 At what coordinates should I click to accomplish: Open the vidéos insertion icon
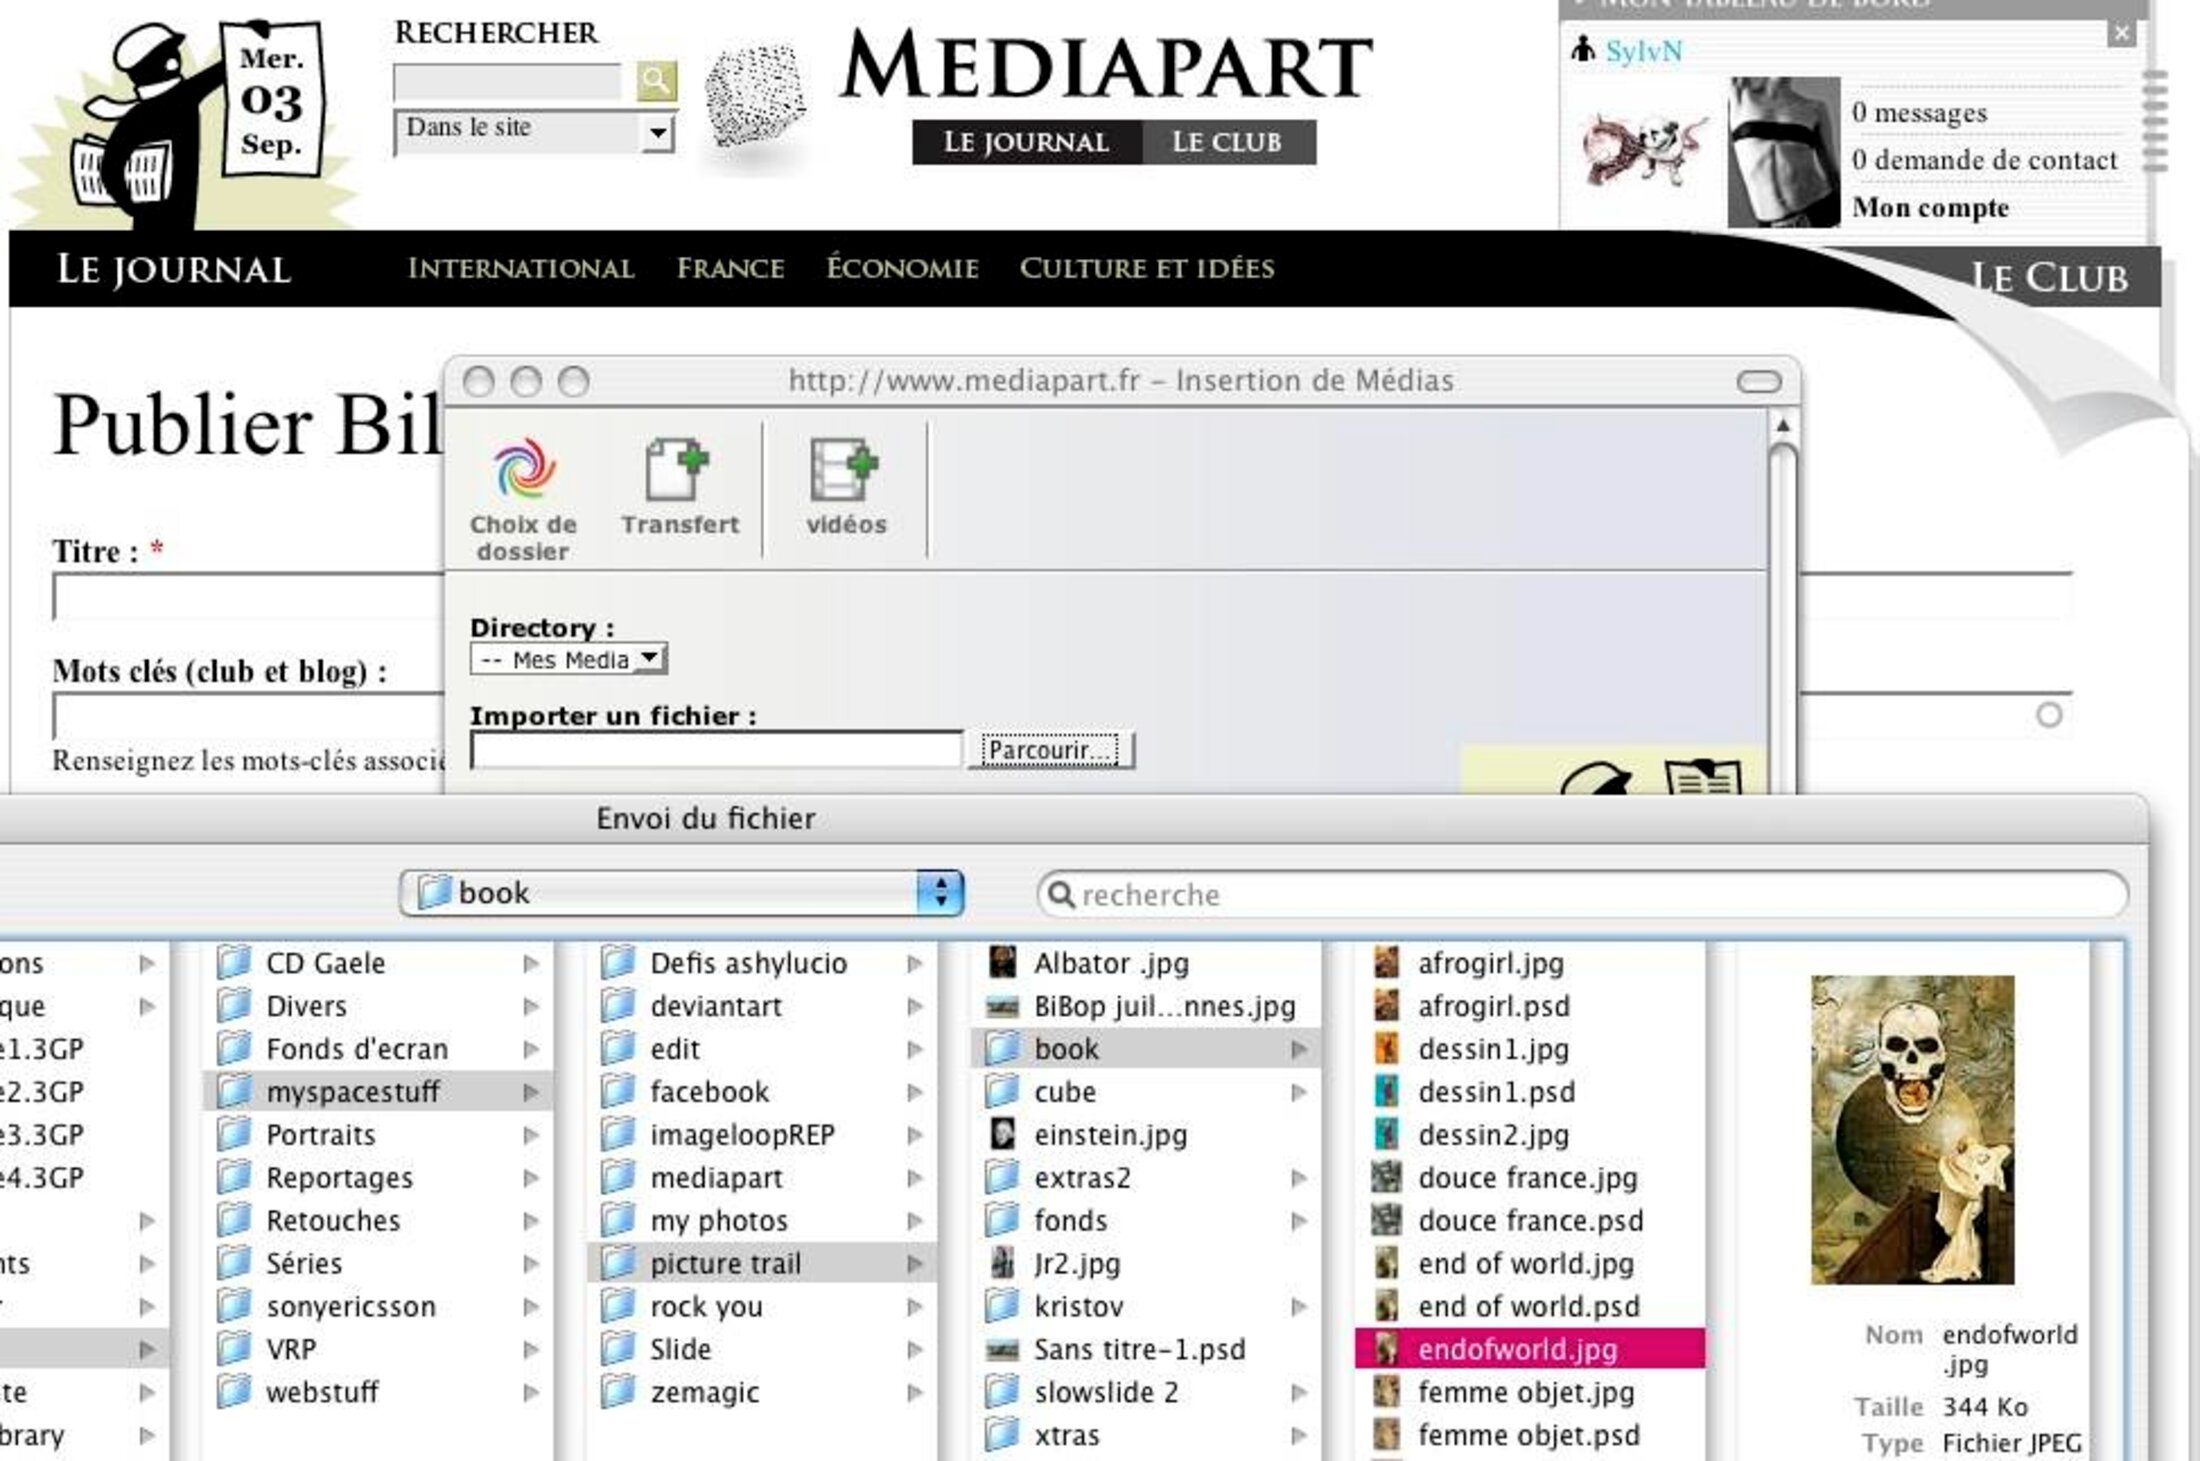point(844,470)
